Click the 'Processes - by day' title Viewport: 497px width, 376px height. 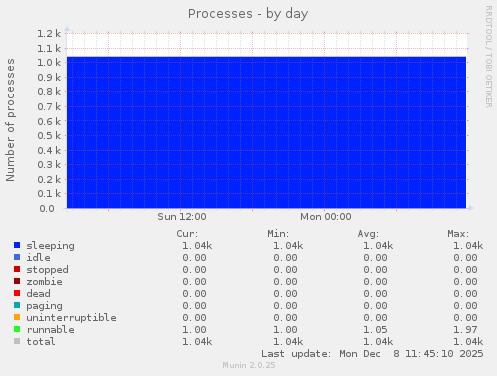click(x=248, y=14)
